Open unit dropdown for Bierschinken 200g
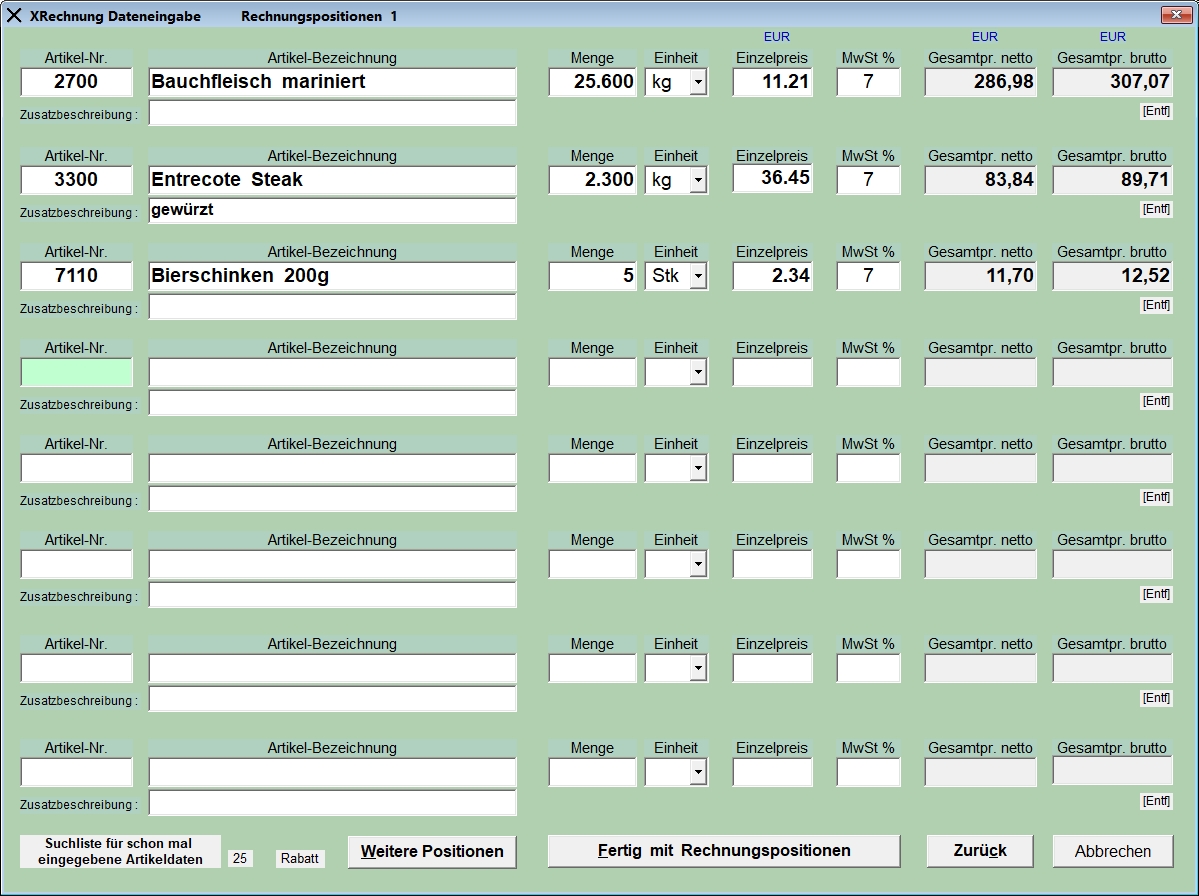 point(697,277)
